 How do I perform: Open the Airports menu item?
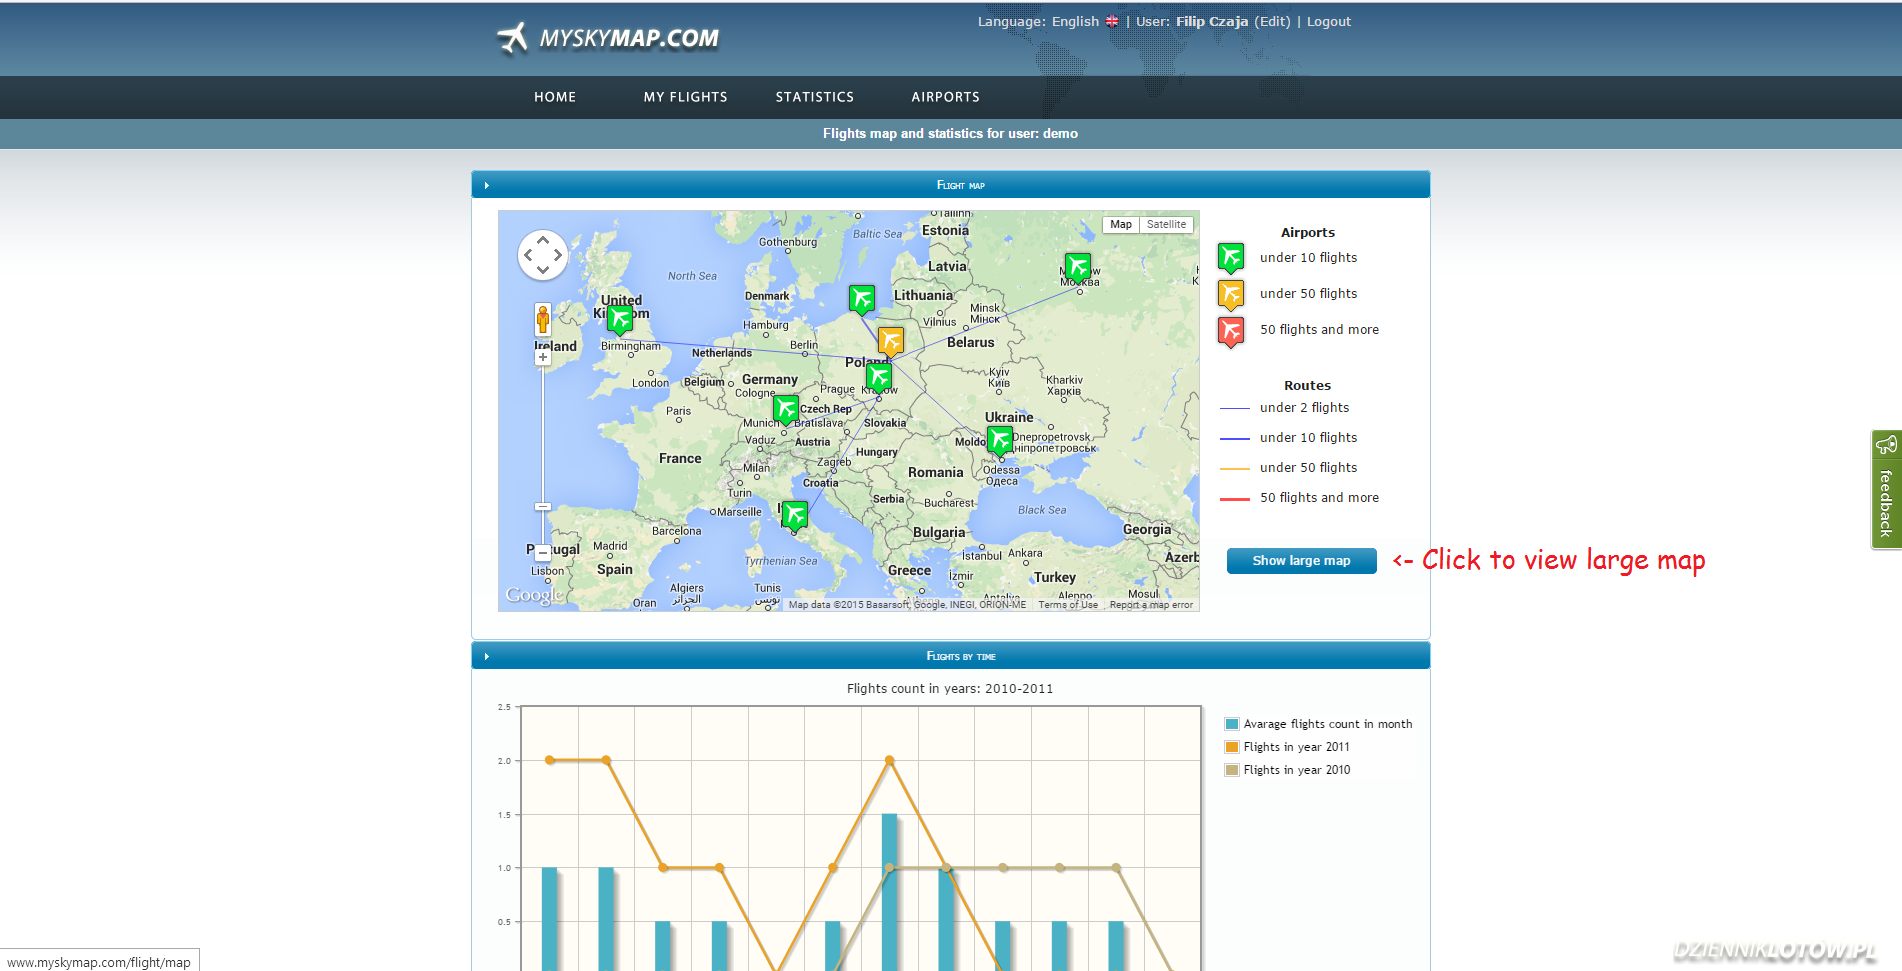coord(946,97)
